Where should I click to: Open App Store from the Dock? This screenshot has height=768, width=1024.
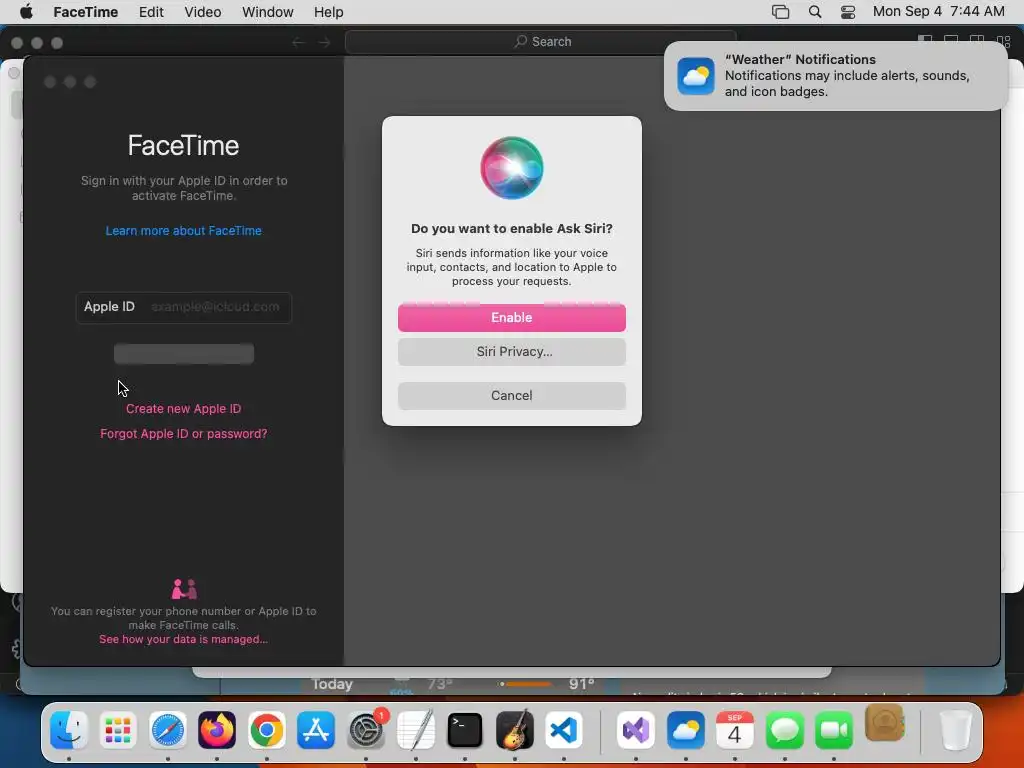pyautogui.click(x=316, y=730)
